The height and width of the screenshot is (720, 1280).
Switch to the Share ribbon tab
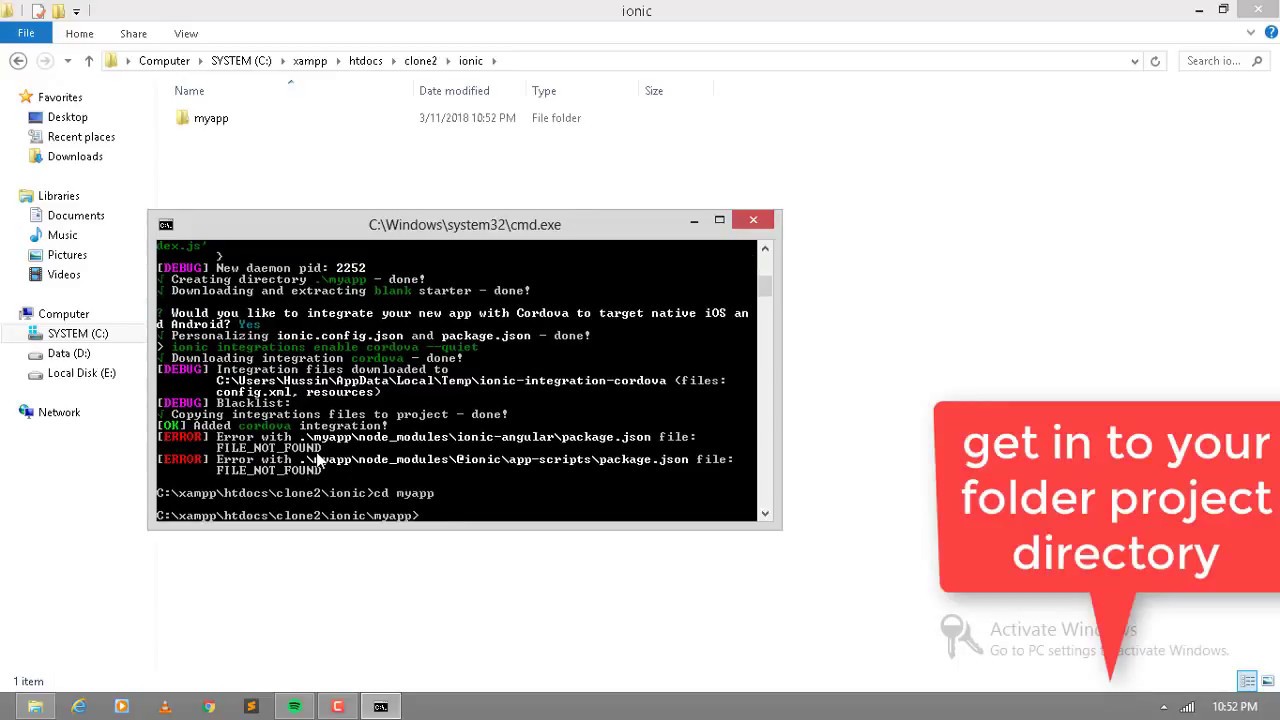(133, 33)
